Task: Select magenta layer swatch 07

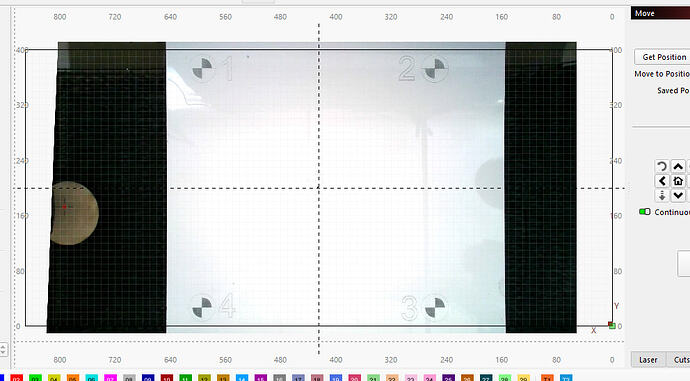Action: tap(110, 377)
